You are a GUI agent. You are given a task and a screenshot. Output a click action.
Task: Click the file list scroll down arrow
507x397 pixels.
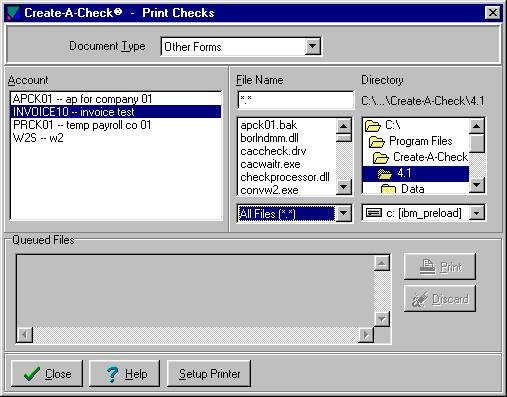coord(344,187)
